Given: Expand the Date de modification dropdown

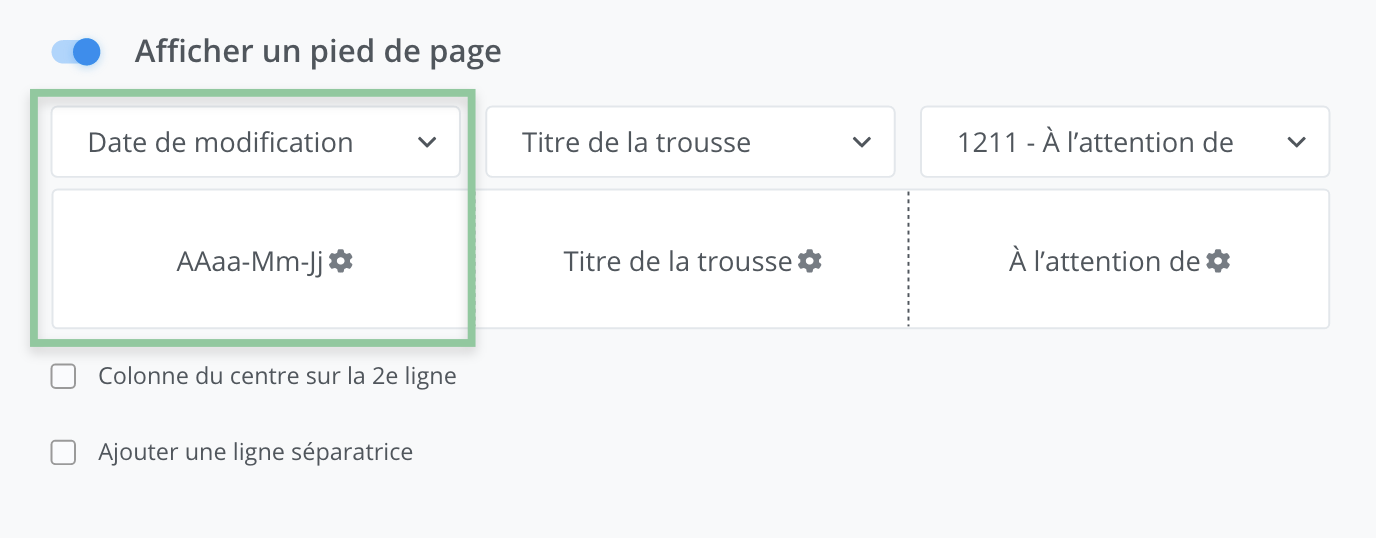Looking at the screenshot, I should 220,143.
